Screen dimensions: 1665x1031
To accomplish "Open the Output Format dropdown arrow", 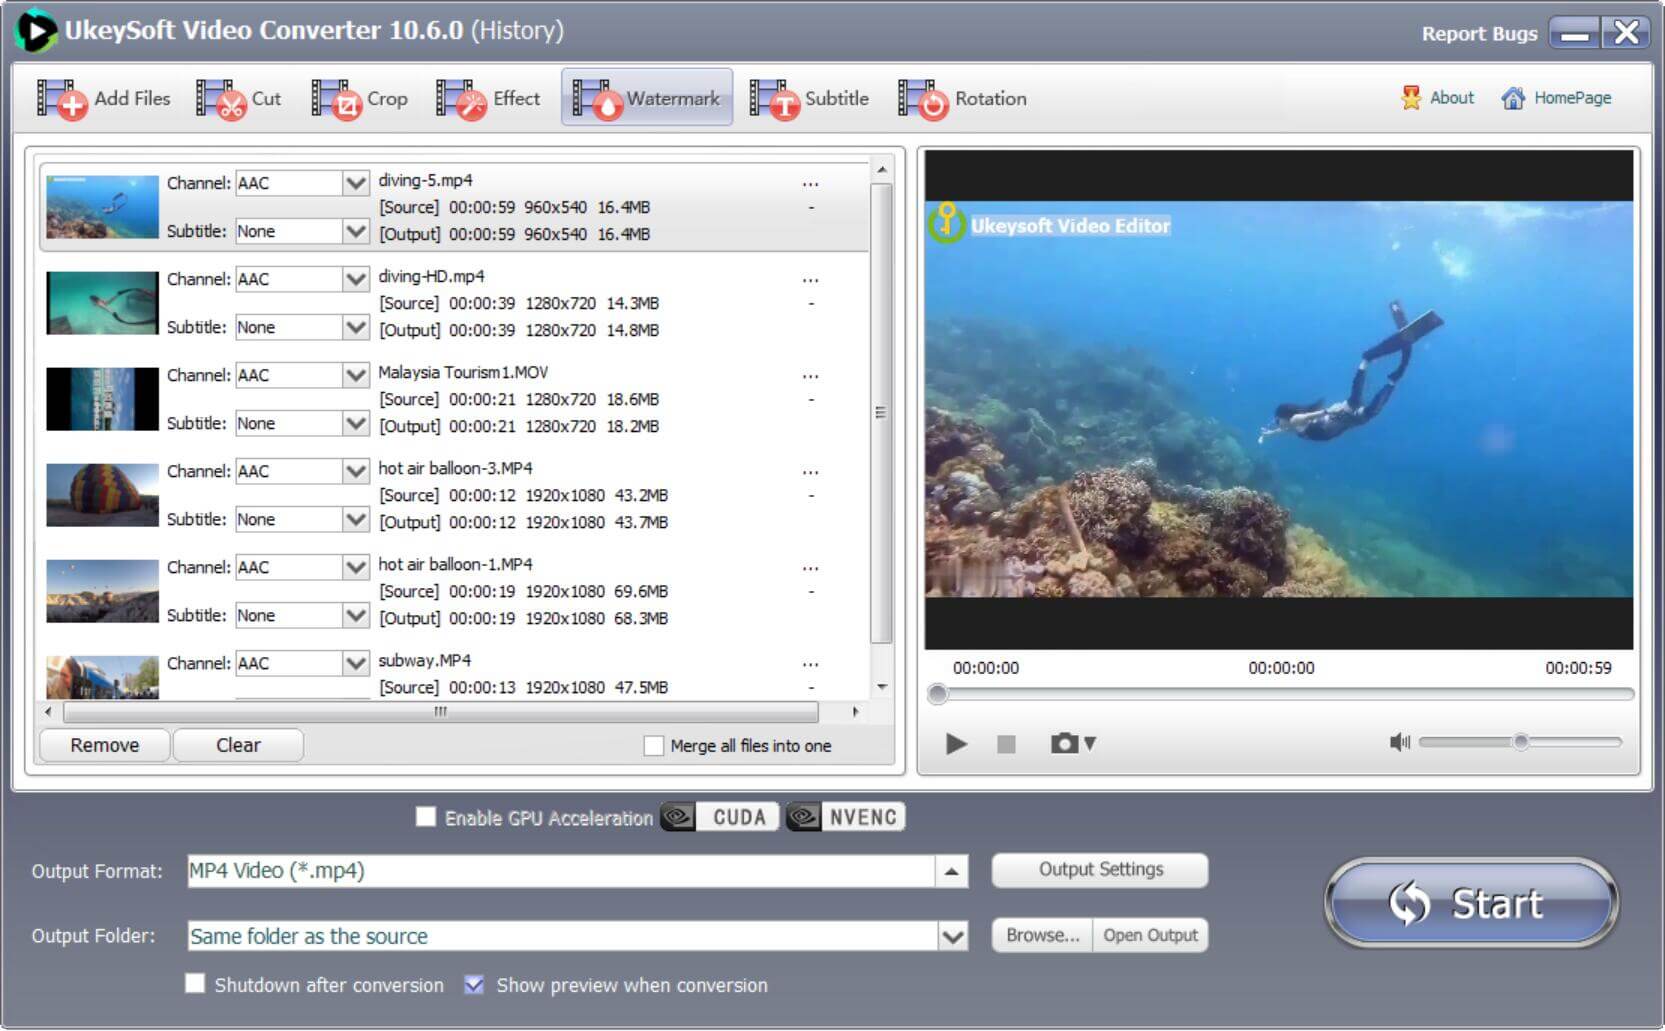I will point(951,871).
